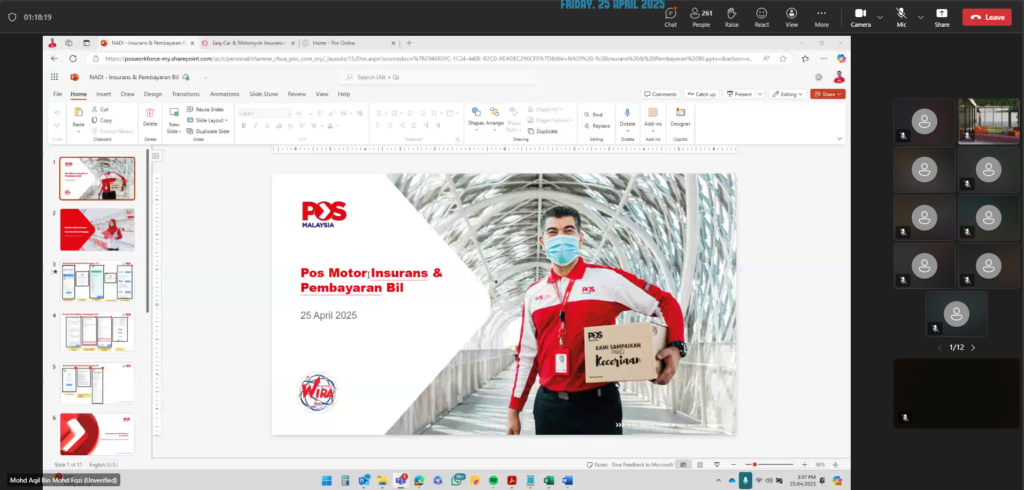Expand the Present dropdown arrow
Image resolution: width=1024 pixels, height=490 pixels.
pos(760,94)
